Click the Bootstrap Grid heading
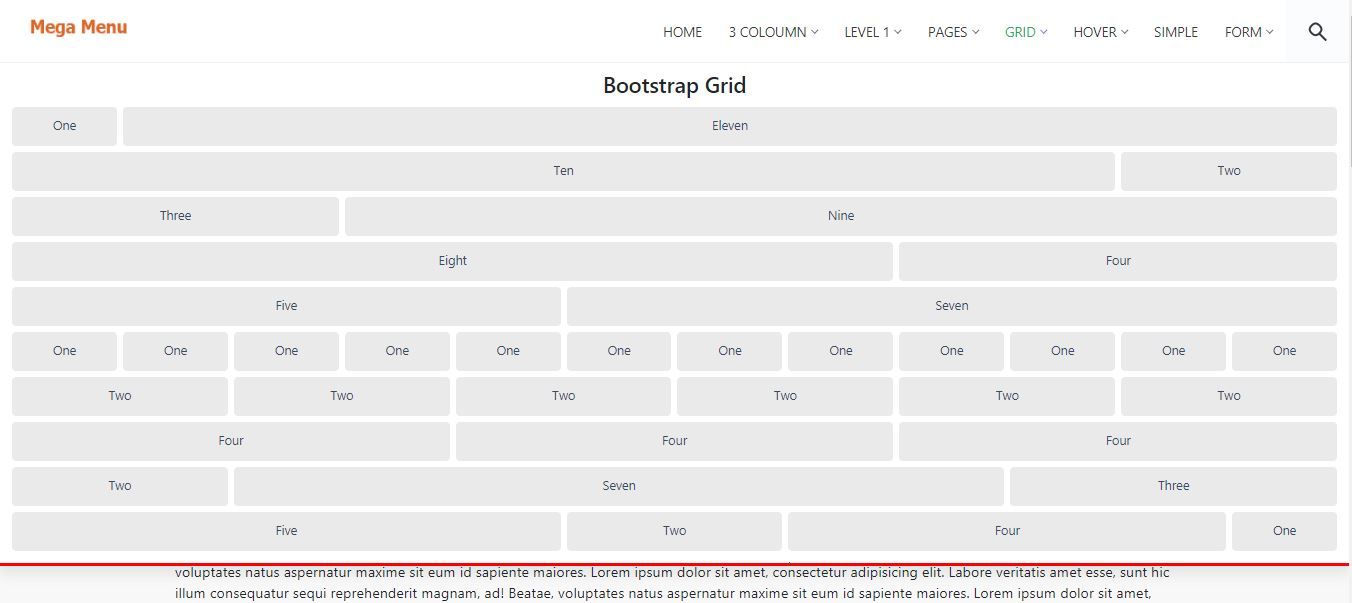The width and height of the screenshot is (1352, 603). [674, 85]
